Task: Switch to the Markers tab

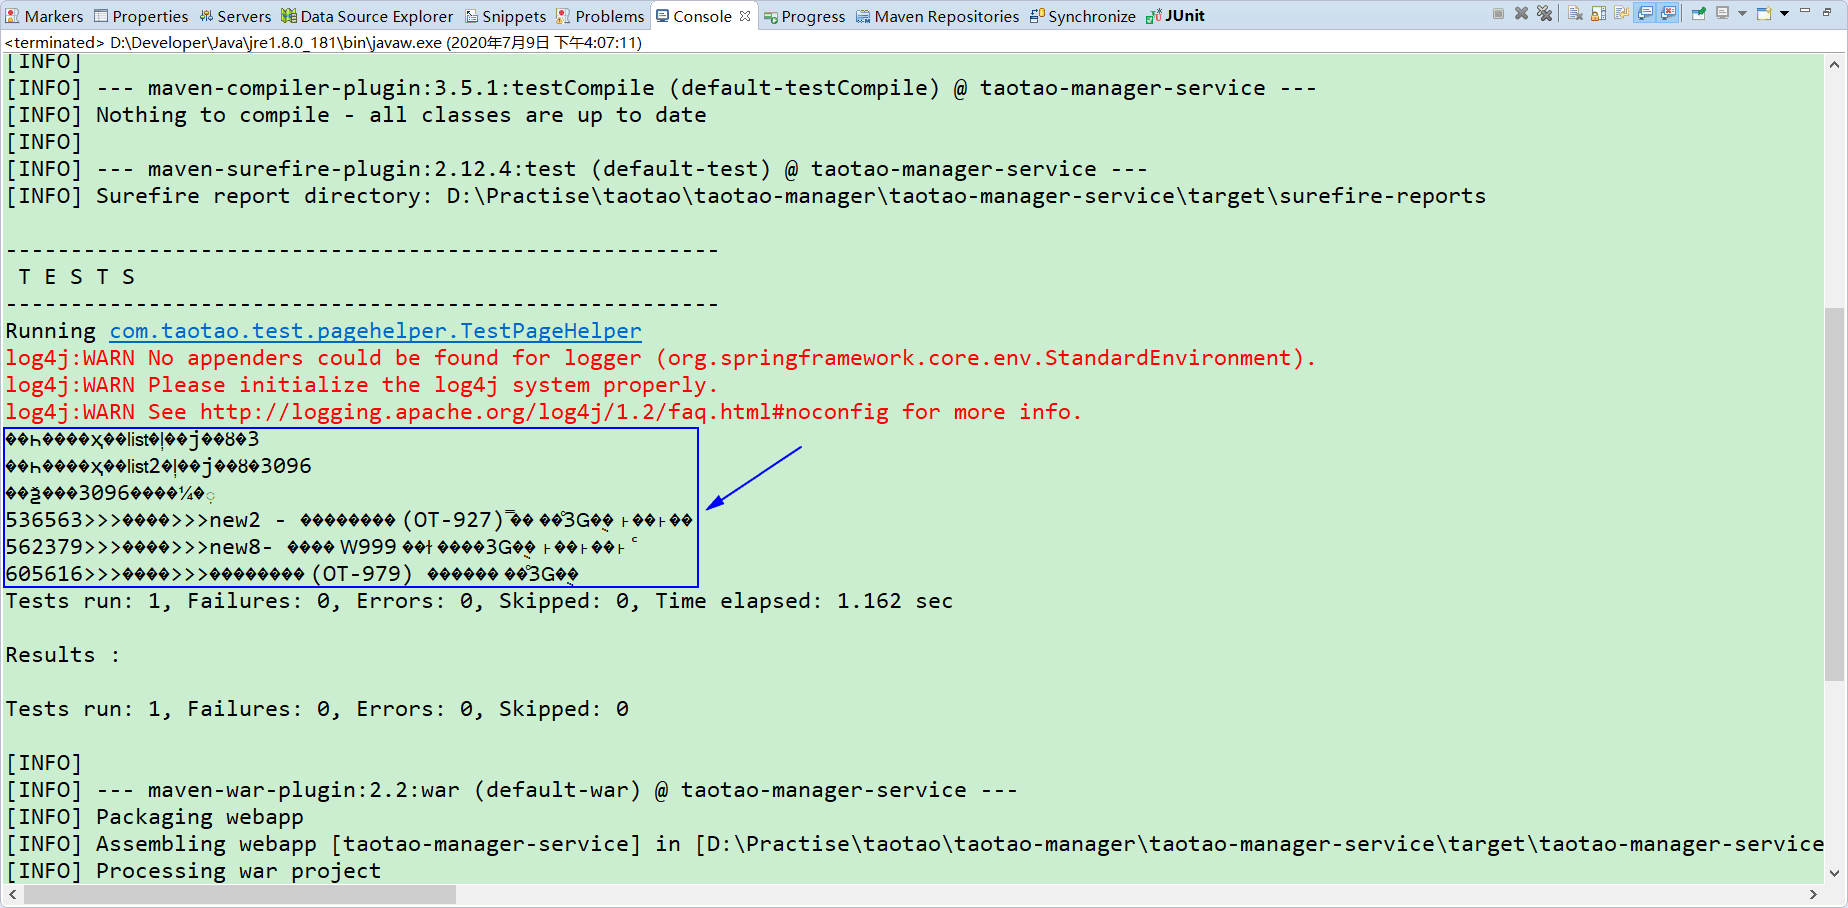Action: coord(44,16)
